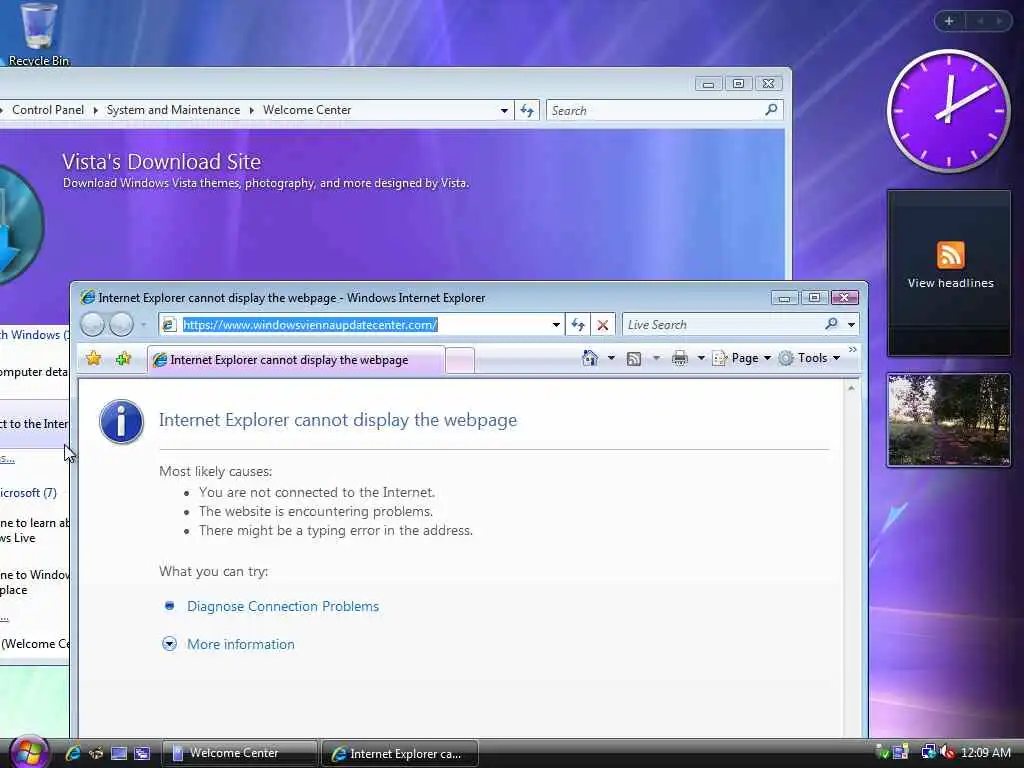Click the Refresh button in Internet Explorer
The width and height of the screenshot is (1024, 768).
point(577,325)
